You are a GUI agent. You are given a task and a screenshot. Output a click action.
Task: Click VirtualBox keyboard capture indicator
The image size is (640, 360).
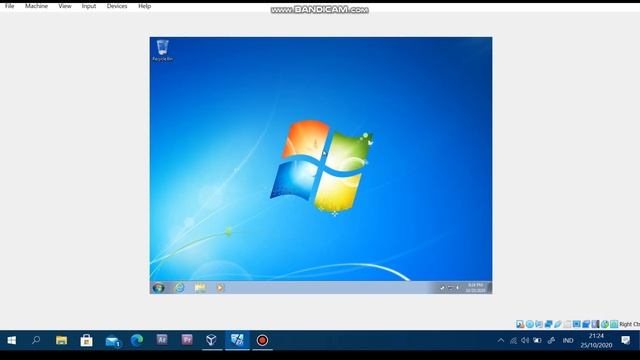tap(614, 324)
